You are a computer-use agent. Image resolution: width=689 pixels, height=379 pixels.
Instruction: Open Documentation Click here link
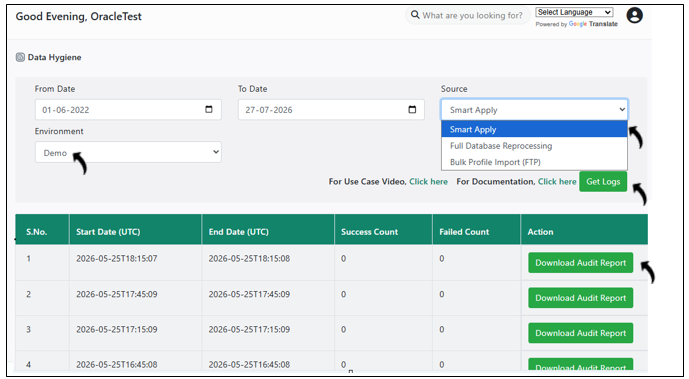[557, 181]
